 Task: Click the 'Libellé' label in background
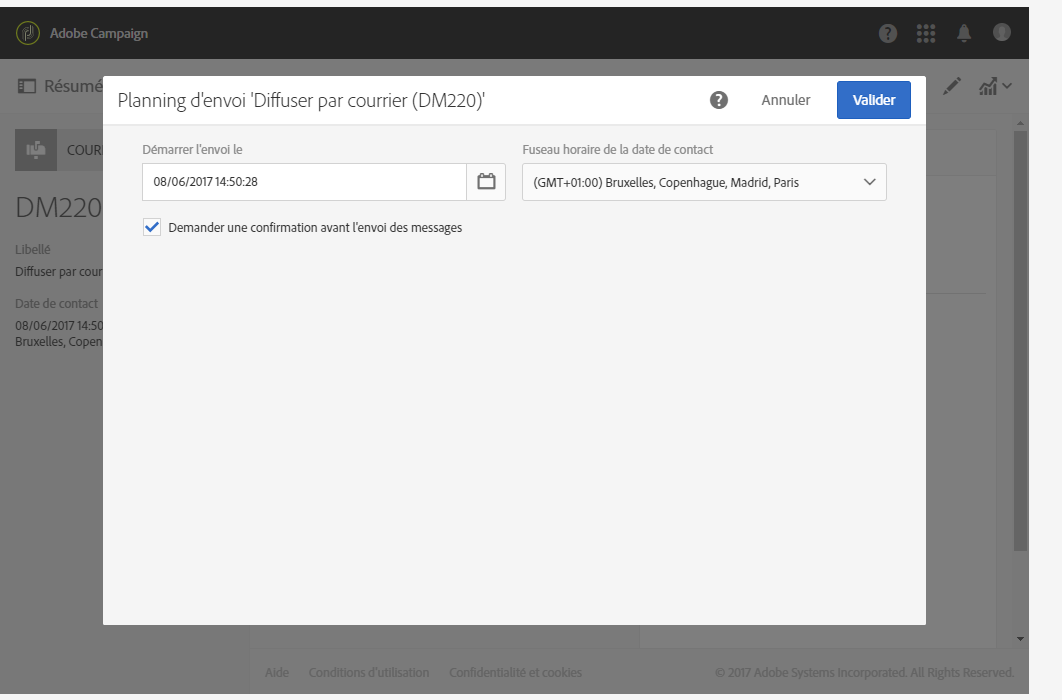click(33, 249)
